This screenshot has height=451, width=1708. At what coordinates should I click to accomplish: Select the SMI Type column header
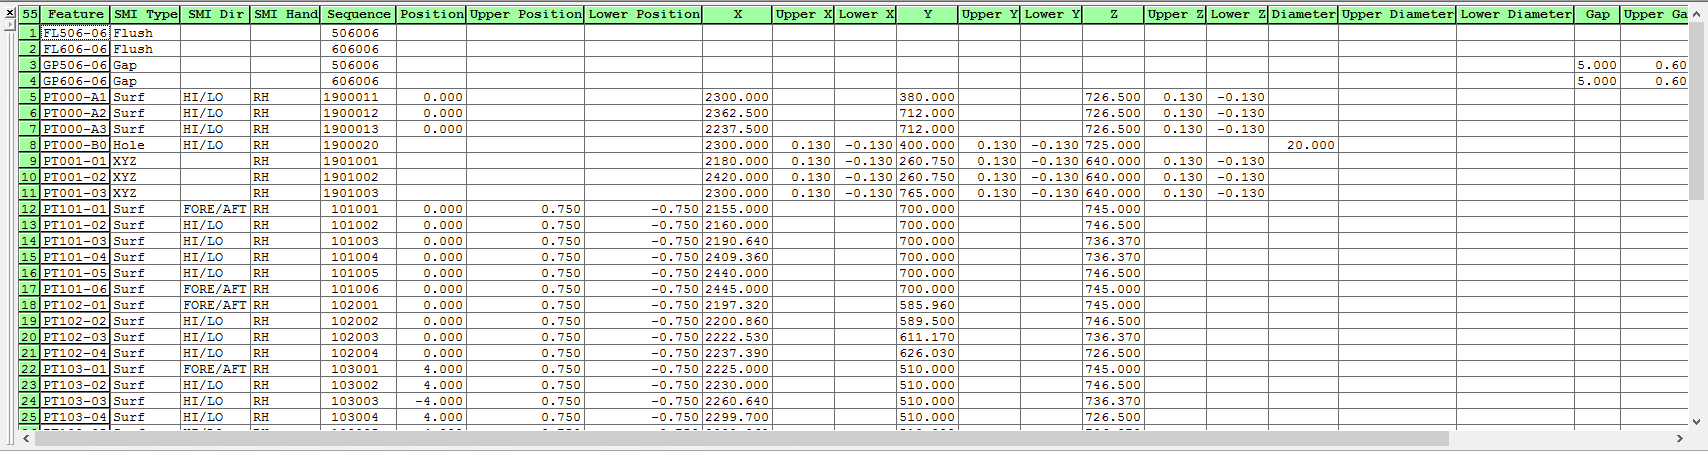click(x=145, y=14)
